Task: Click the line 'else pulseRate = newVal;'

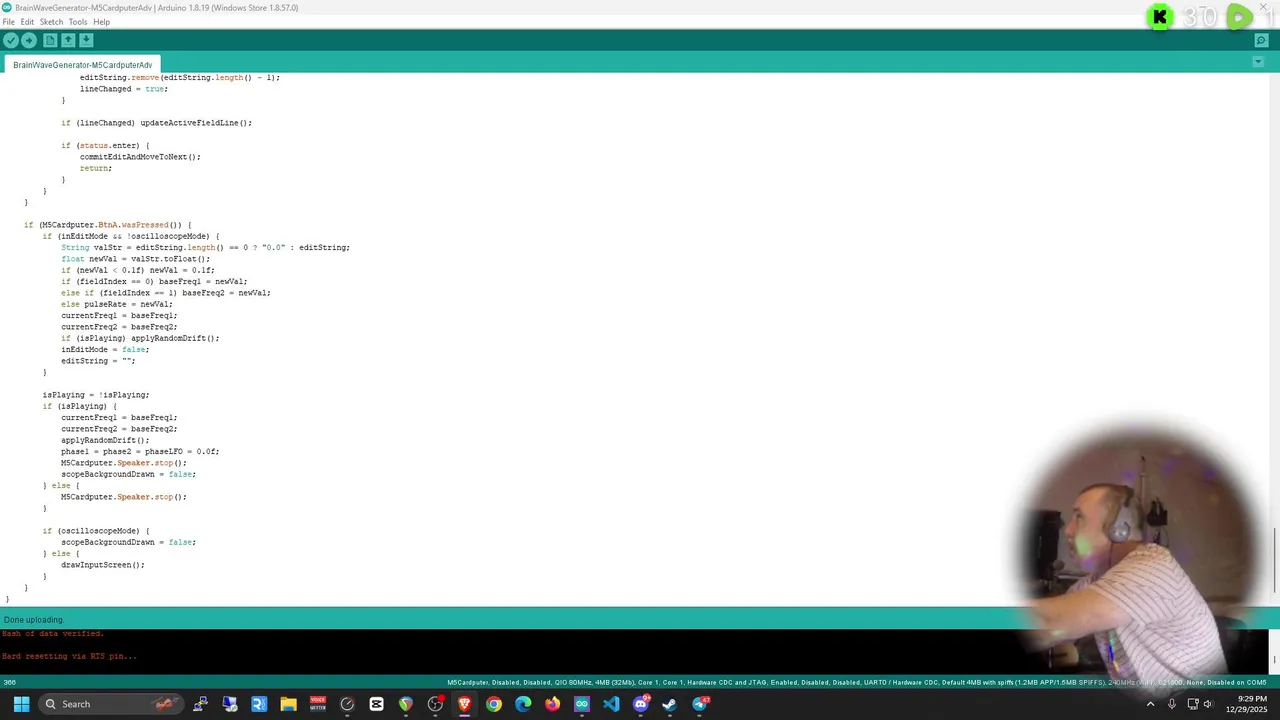Action: point(117,304)
